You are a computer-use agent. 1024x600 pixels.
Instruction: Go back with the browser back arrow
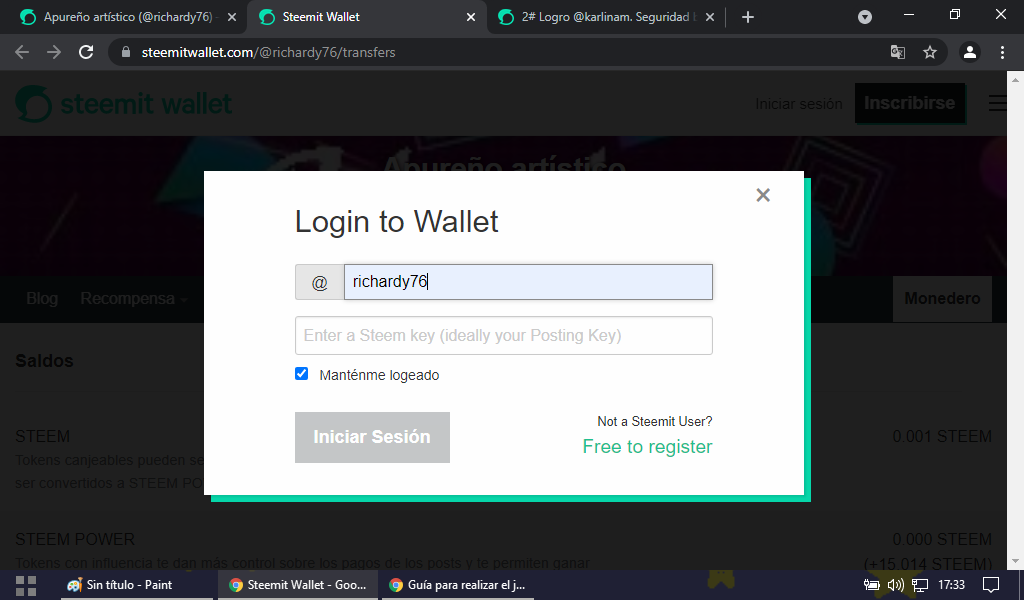[x=22, y=52]
